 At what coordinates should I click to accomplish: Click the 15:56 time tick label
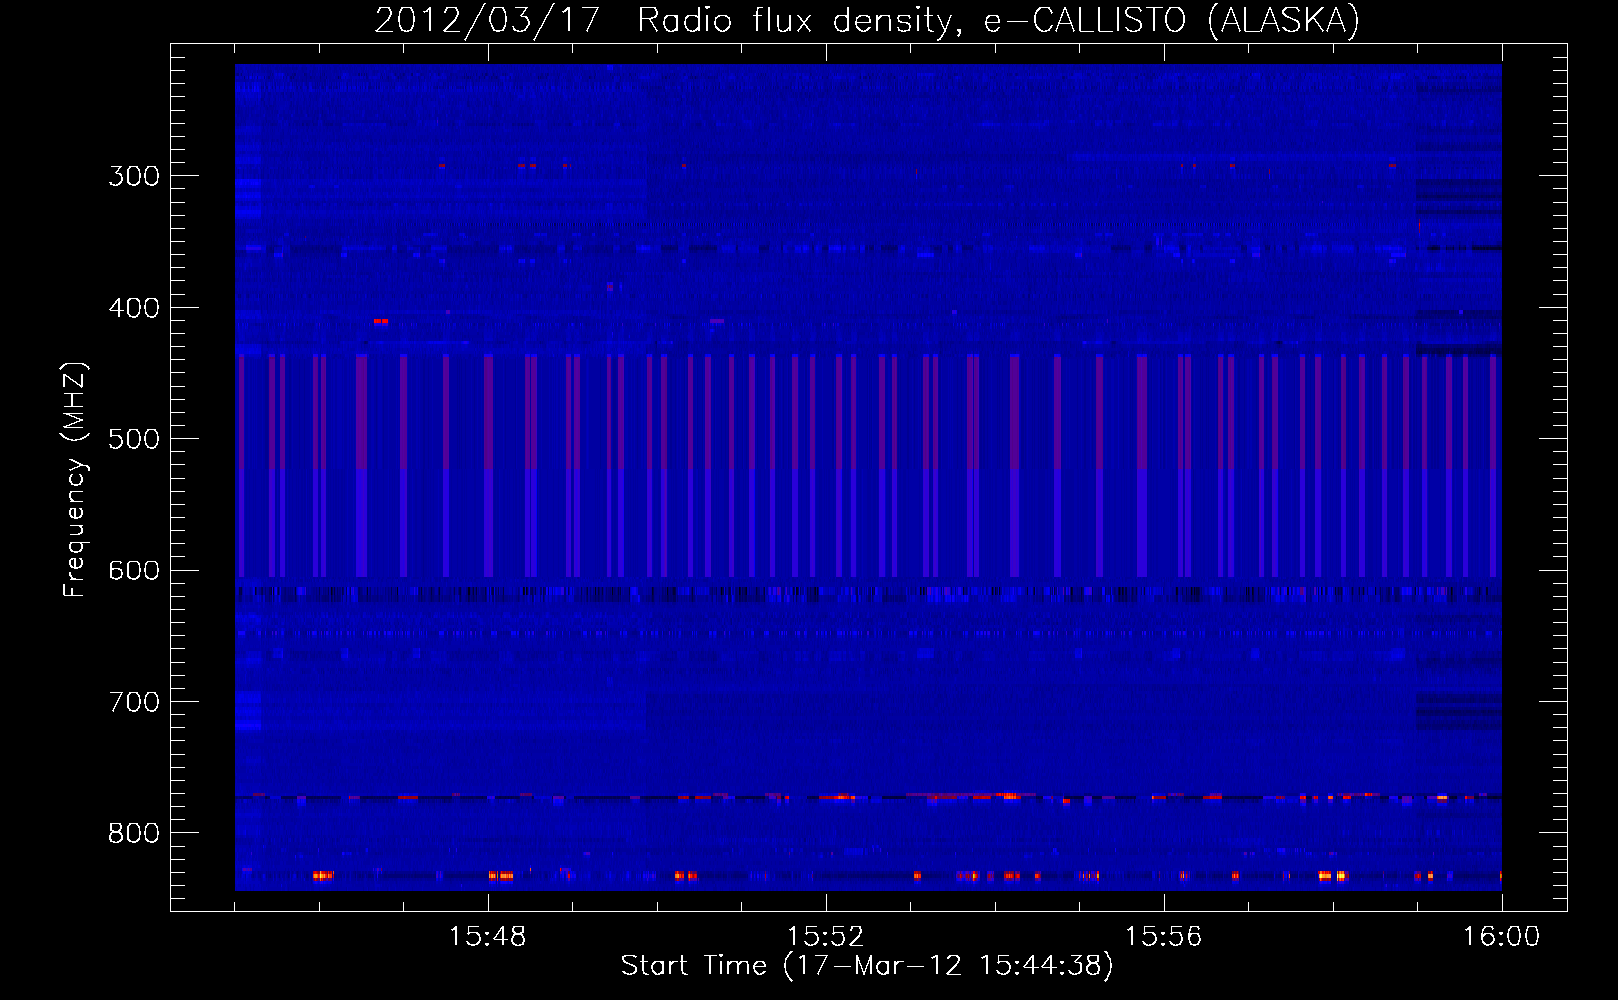1163,937
